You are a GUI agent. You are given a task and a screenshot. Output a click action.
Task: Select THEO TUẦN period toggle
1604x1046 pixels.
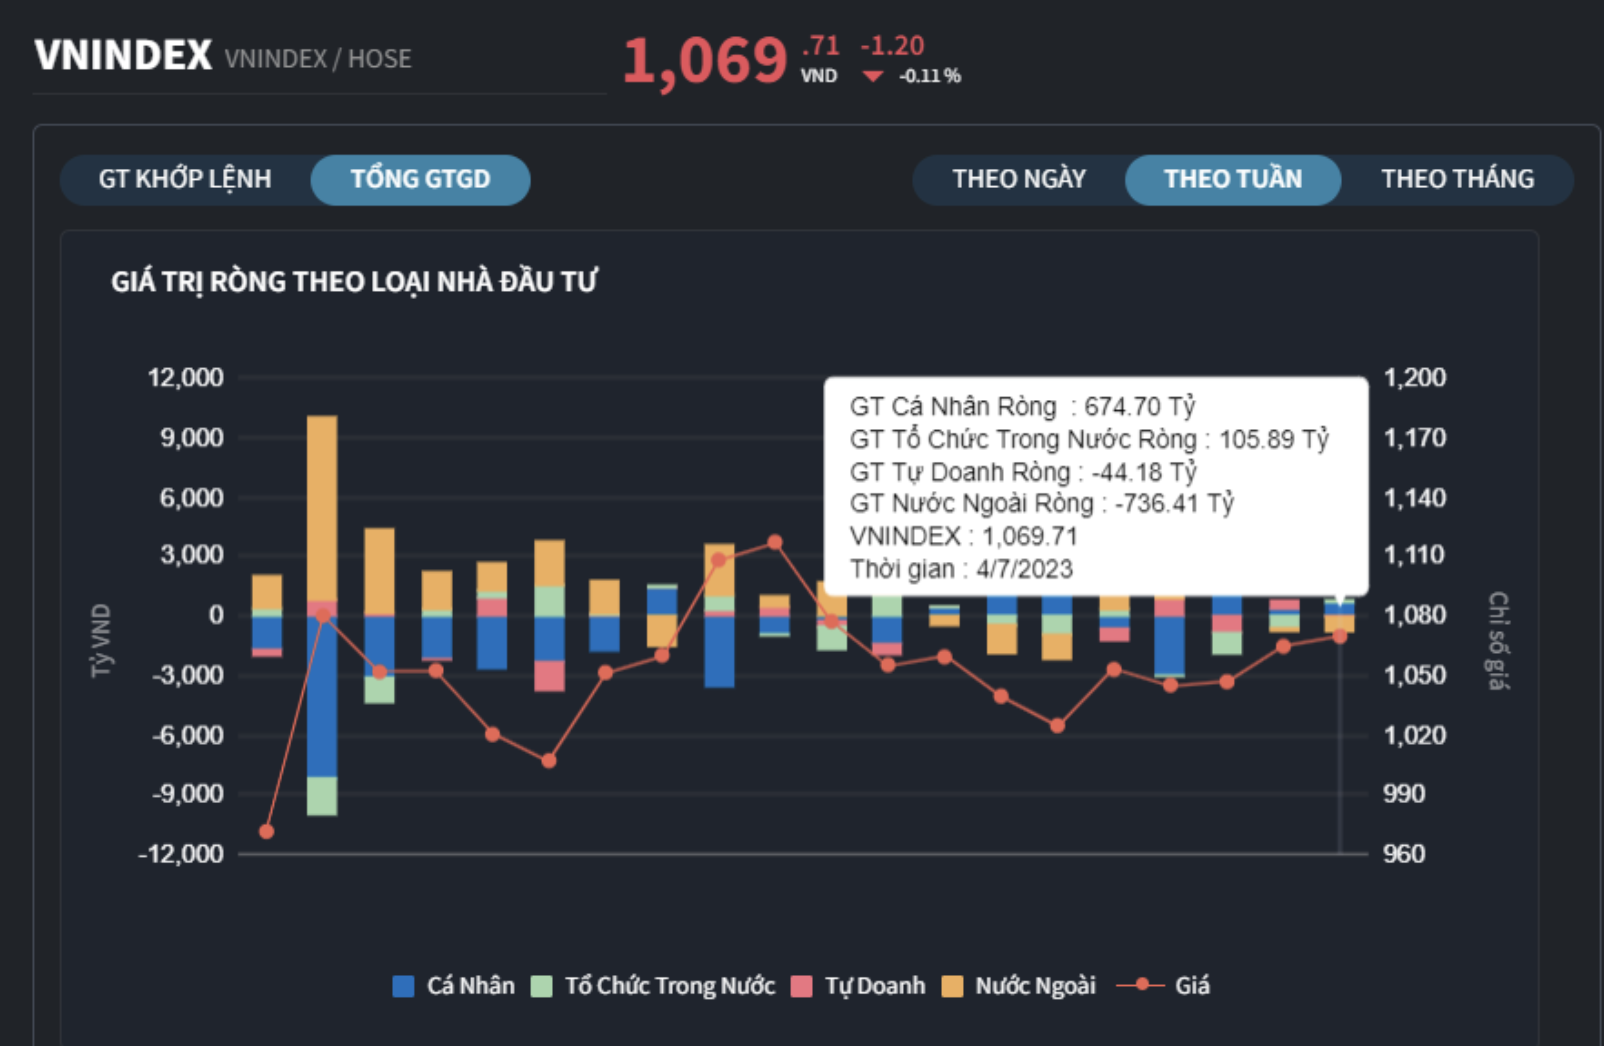point(1232,179)
